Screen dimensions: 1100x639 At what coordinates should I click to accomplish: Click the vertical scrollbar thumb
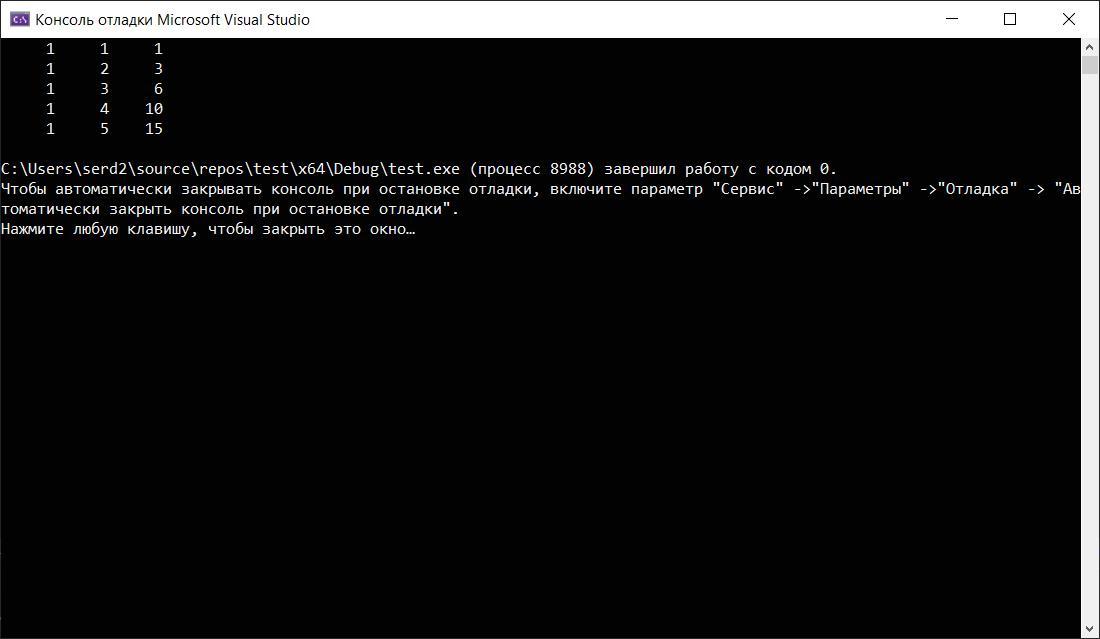(1089, 65)
